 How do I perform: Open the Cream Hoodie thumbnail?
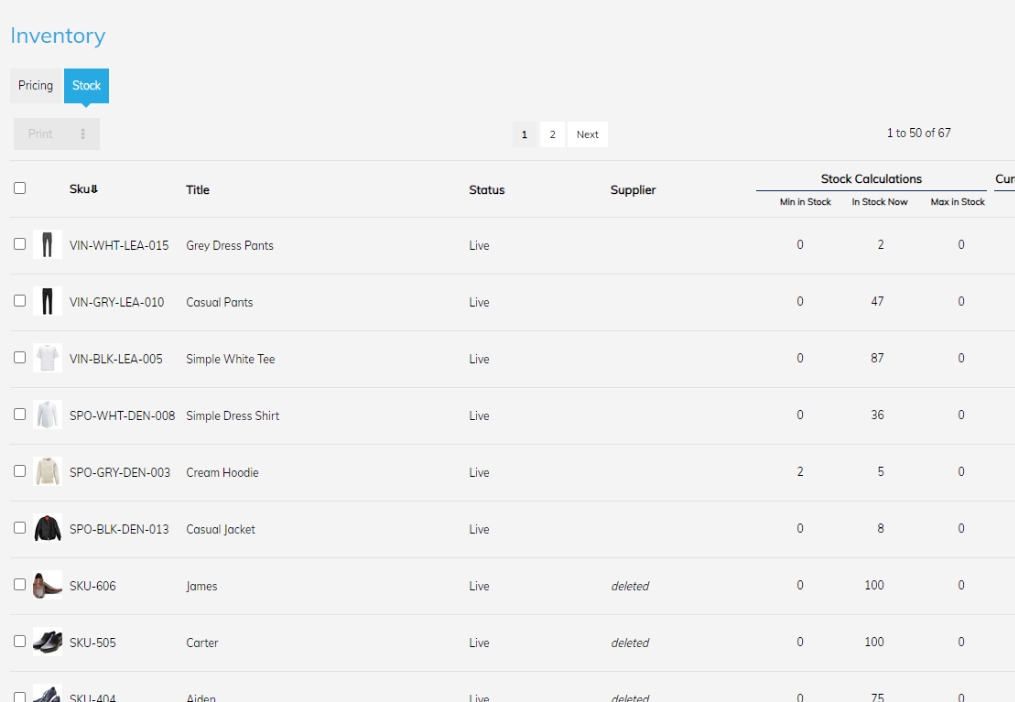[x=47, y=471]
